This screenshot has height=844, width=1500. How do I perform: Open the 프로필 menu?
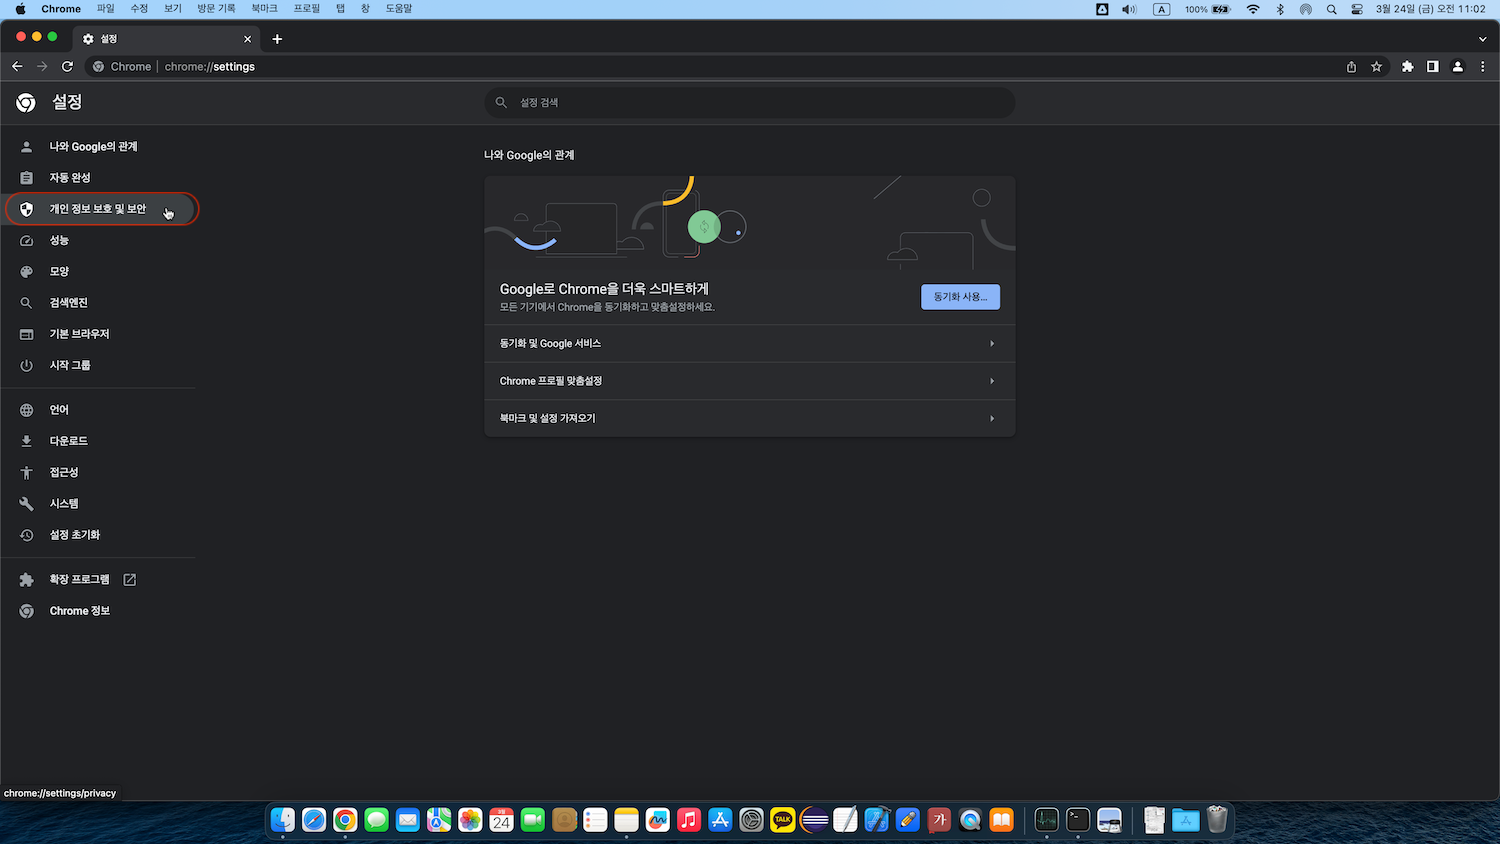pyautogui.click(x=307, y=9)
